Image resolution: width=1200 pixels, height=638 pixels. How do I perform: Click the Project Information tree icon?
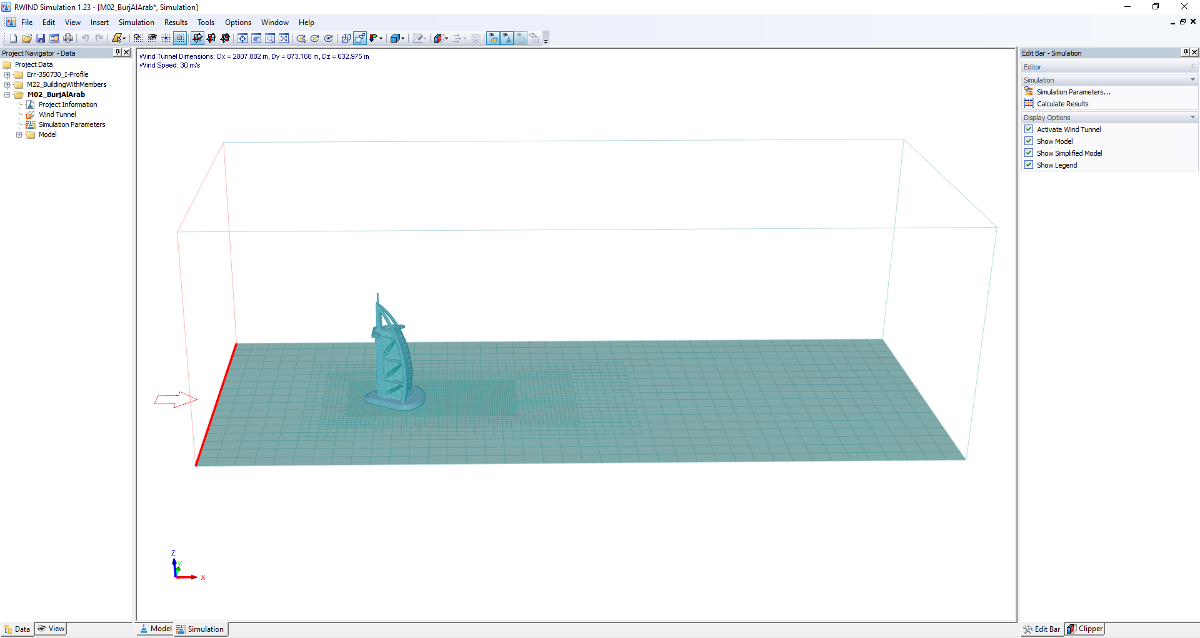(x=30, y=104)
